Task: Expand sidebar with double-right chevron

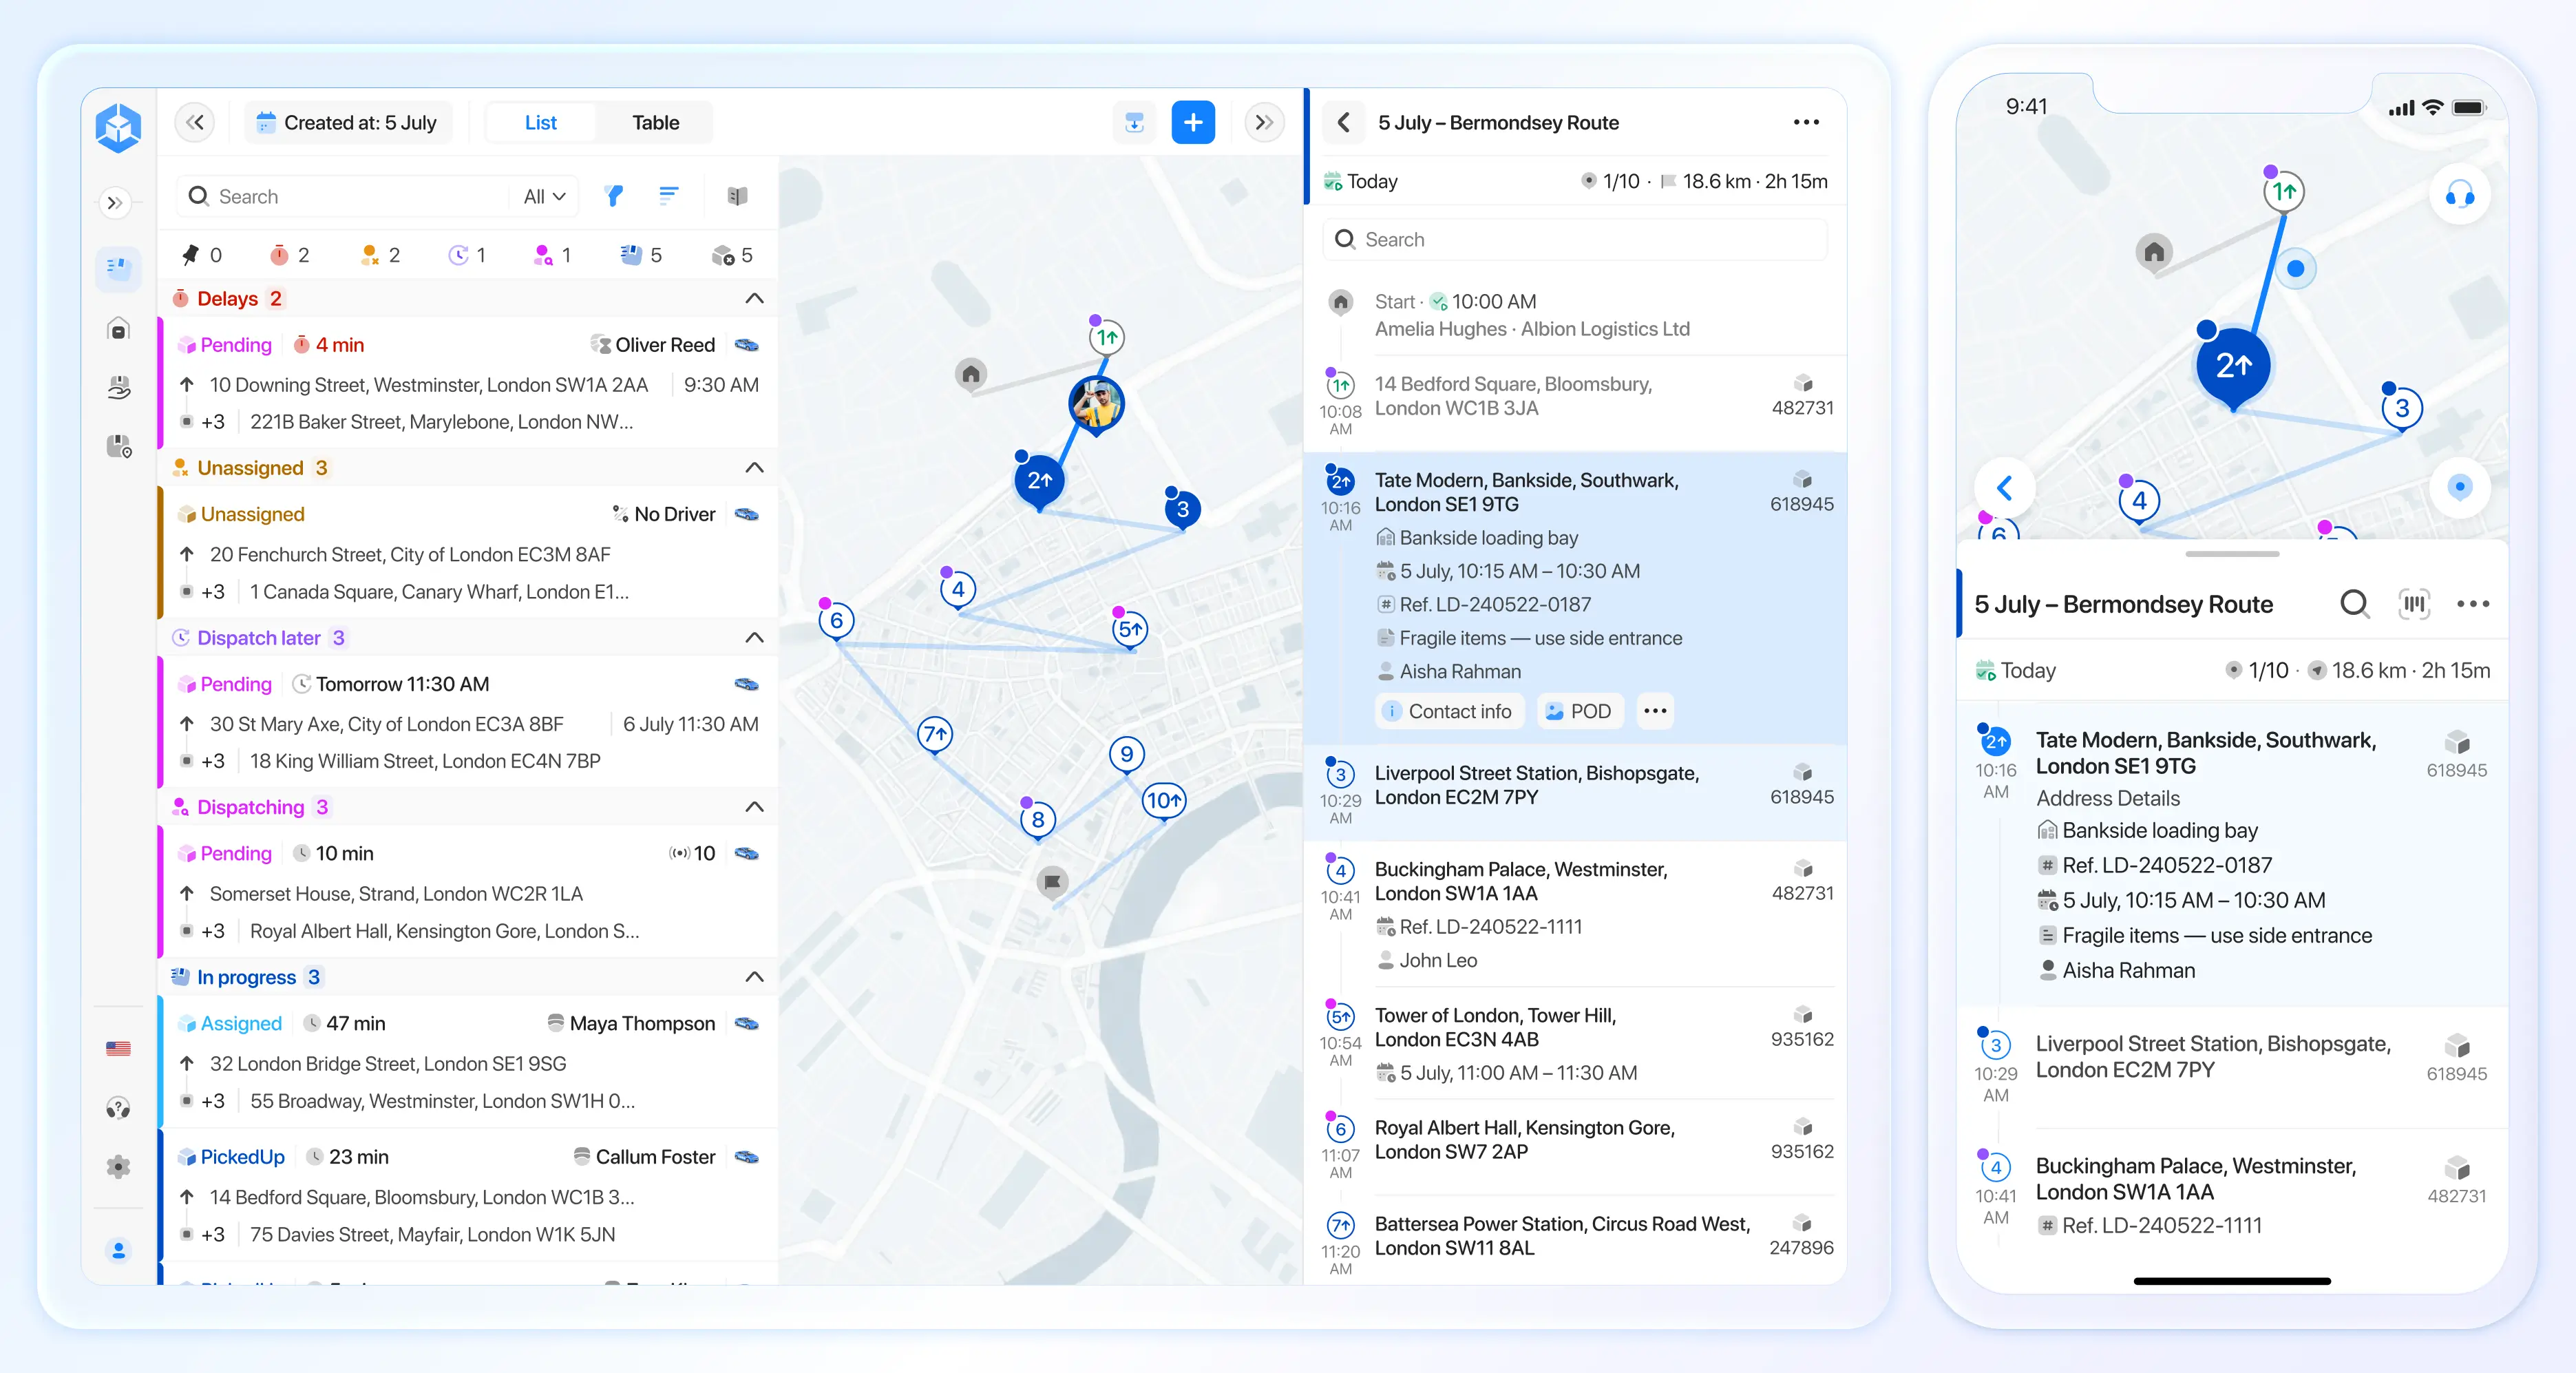Action: (x=115, y=203)
